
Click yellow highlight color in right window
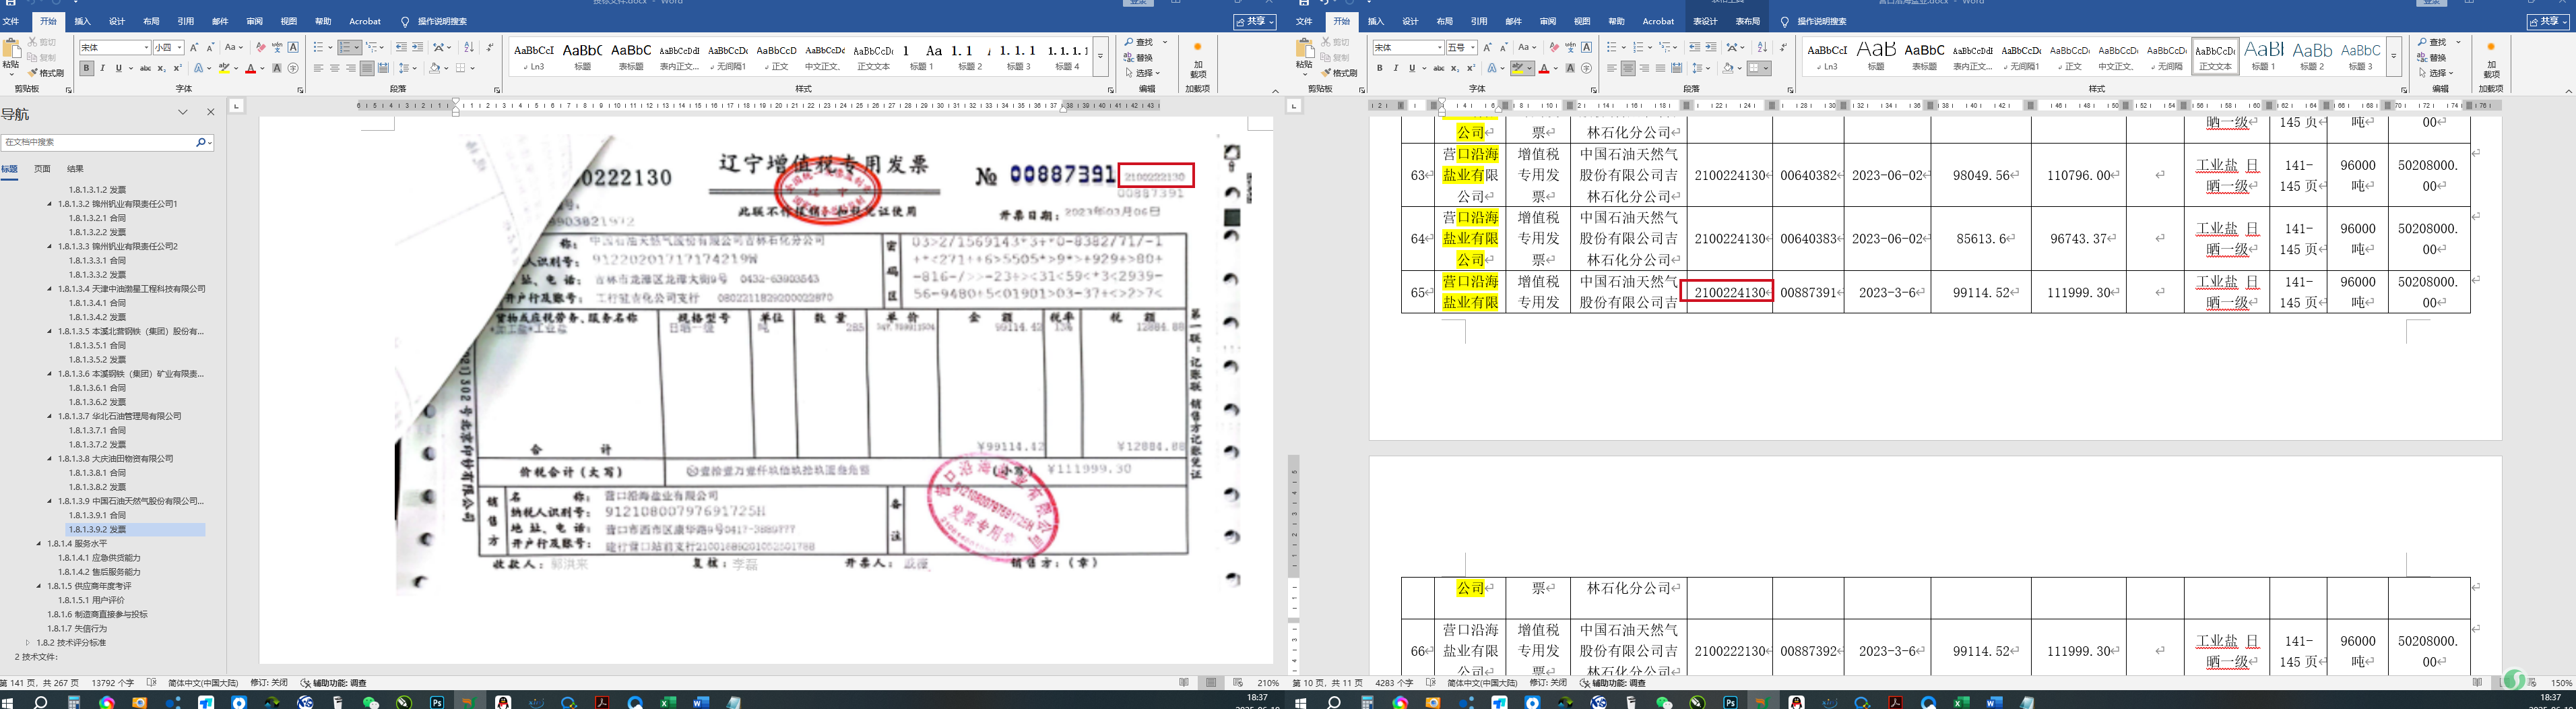[1517, 68]
